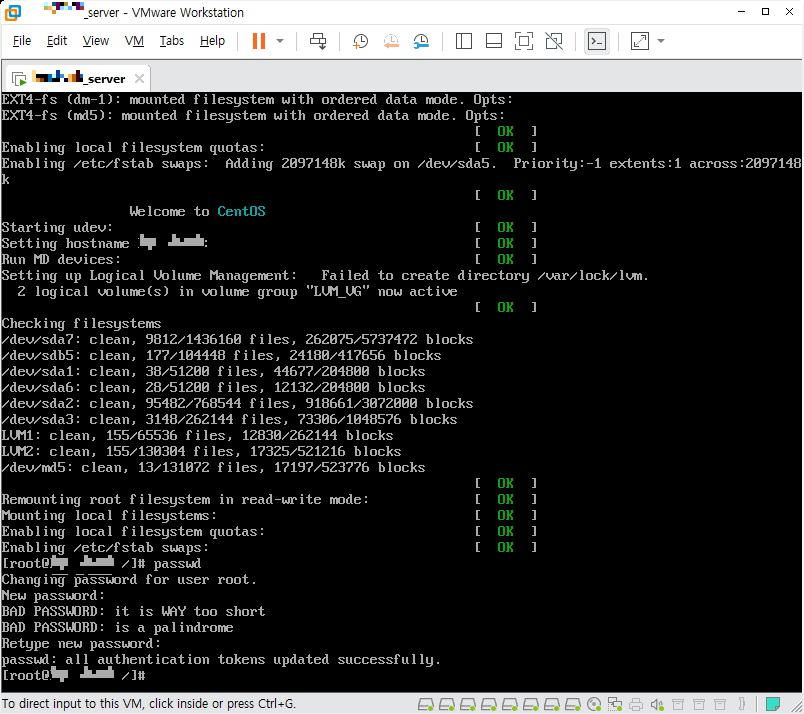Open the Help menu
Image resolution: width=804 pixels, height=714 pixels.
tap(212, 41)
